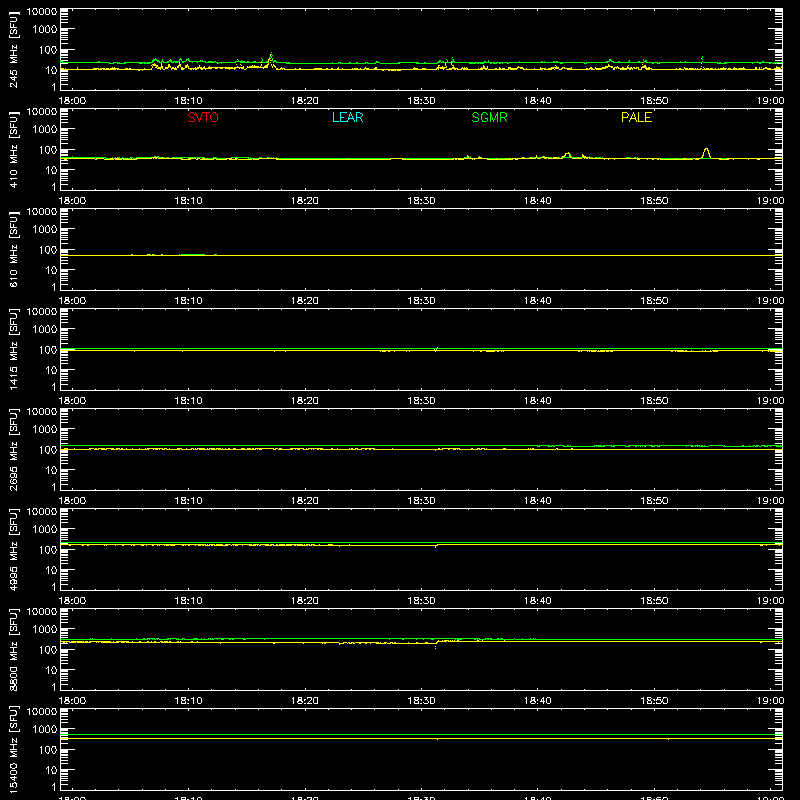This screenshot has width=800, height=800.
Task: Click the 18:10 label on 4995 MHz time axis
Action: coord(188,601)
